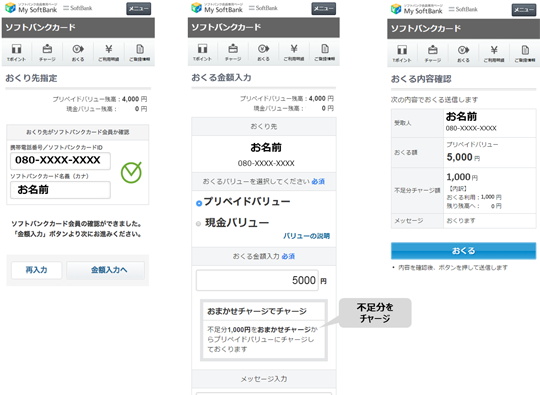Viewport: 540px width, 395px height.
Task: Open the Tポイント icon on the おくる金額入力 screen
Action: tap(202, 52)
